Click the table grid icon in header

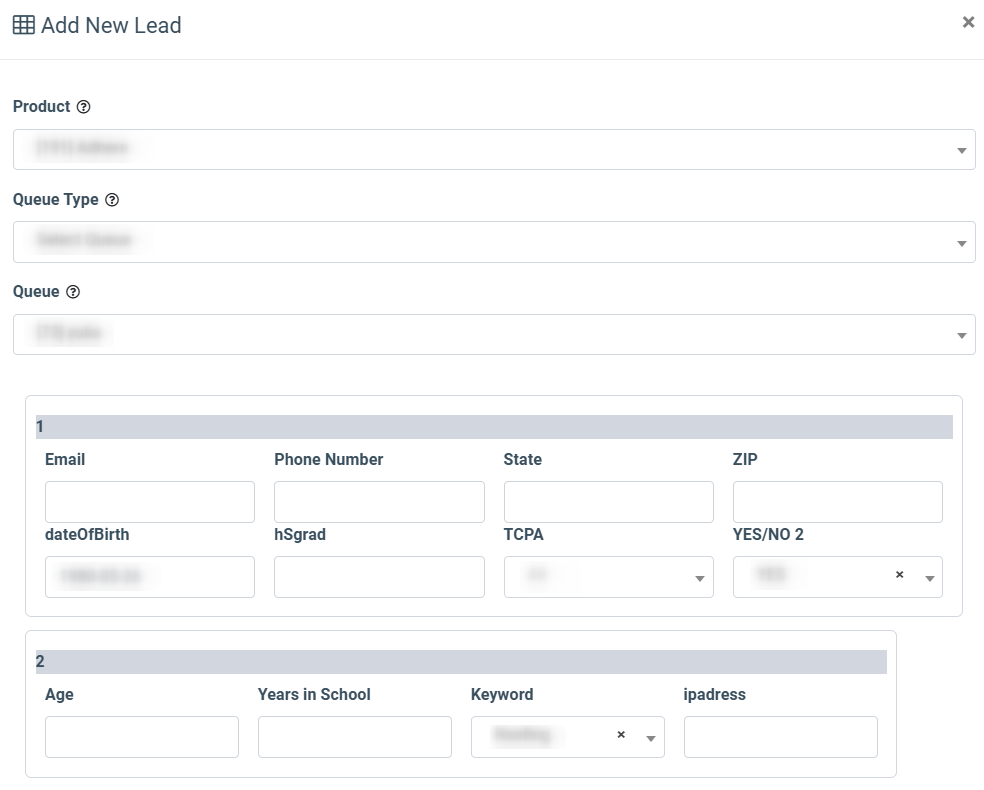[23, 25]
